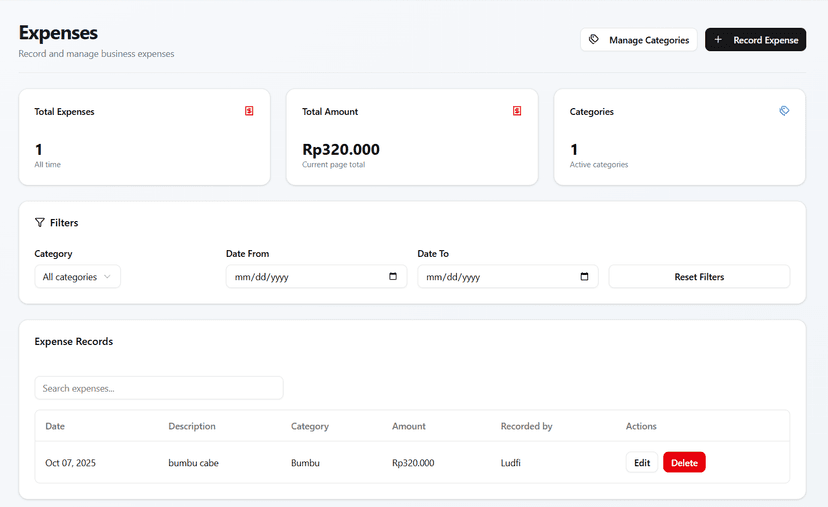
Task: Open Manage Categories
Action: point(638,40)
